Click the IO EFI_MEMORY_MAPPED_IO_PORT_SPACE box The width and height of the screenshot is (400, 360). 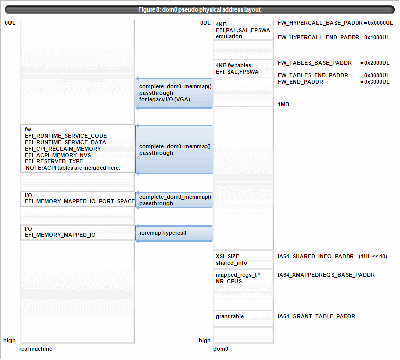pos(78,199)
